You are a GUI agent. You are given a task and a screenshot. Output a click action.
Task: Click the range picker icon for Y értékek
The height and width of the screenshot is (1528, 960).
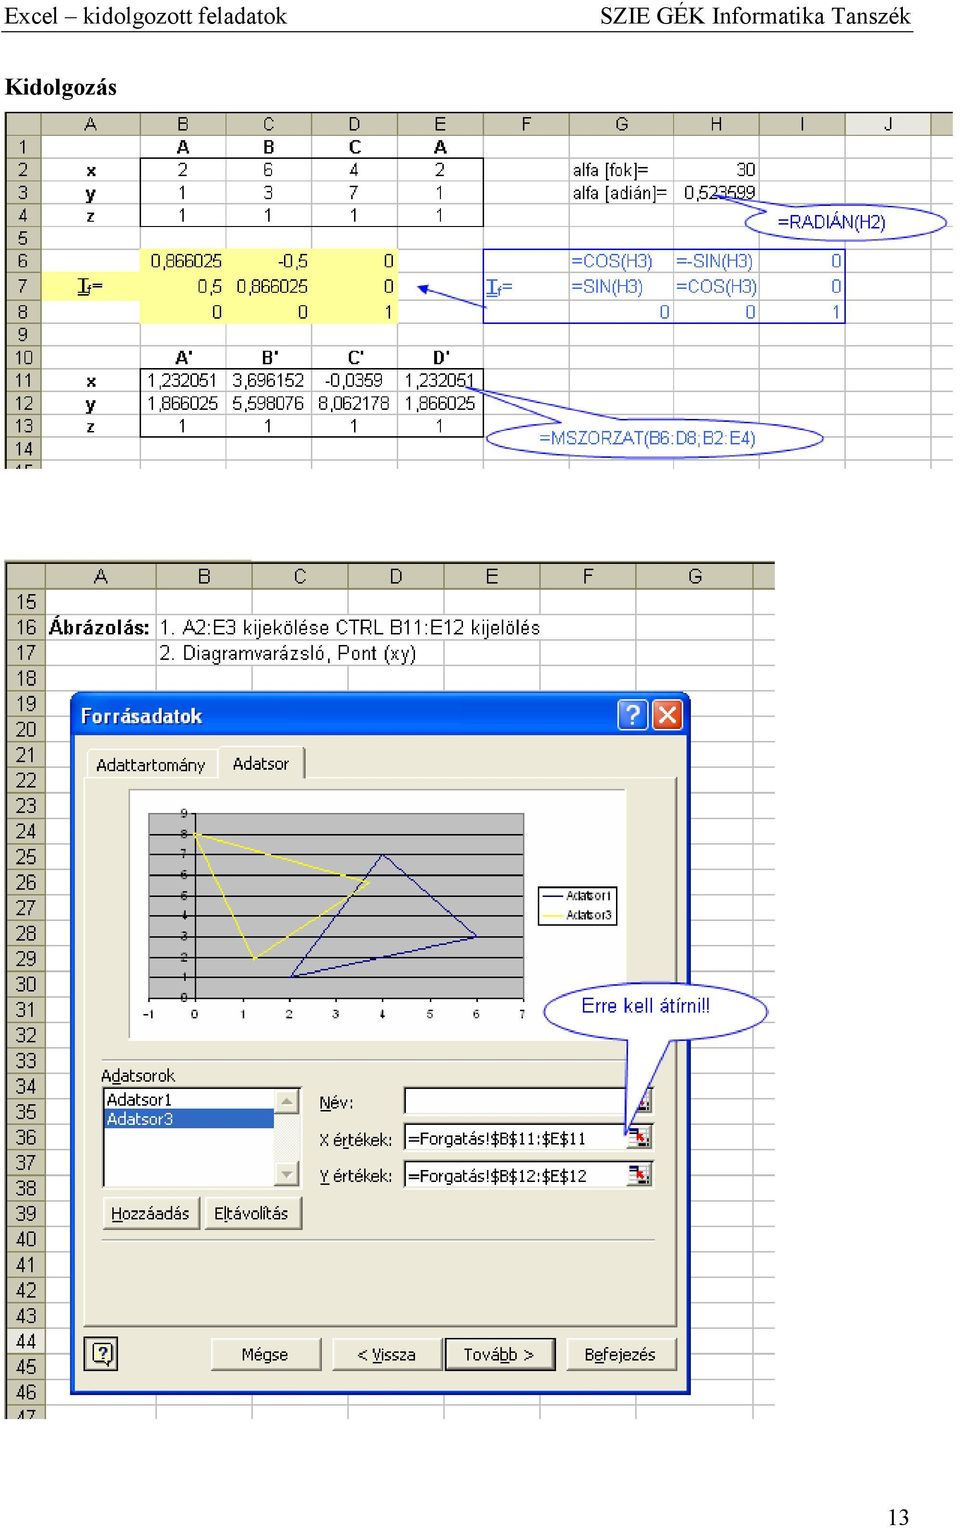click(x=639, y=1175)
